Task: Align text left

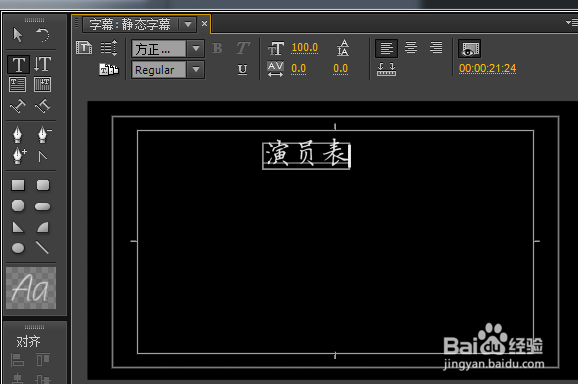Action: coord(386,48)
